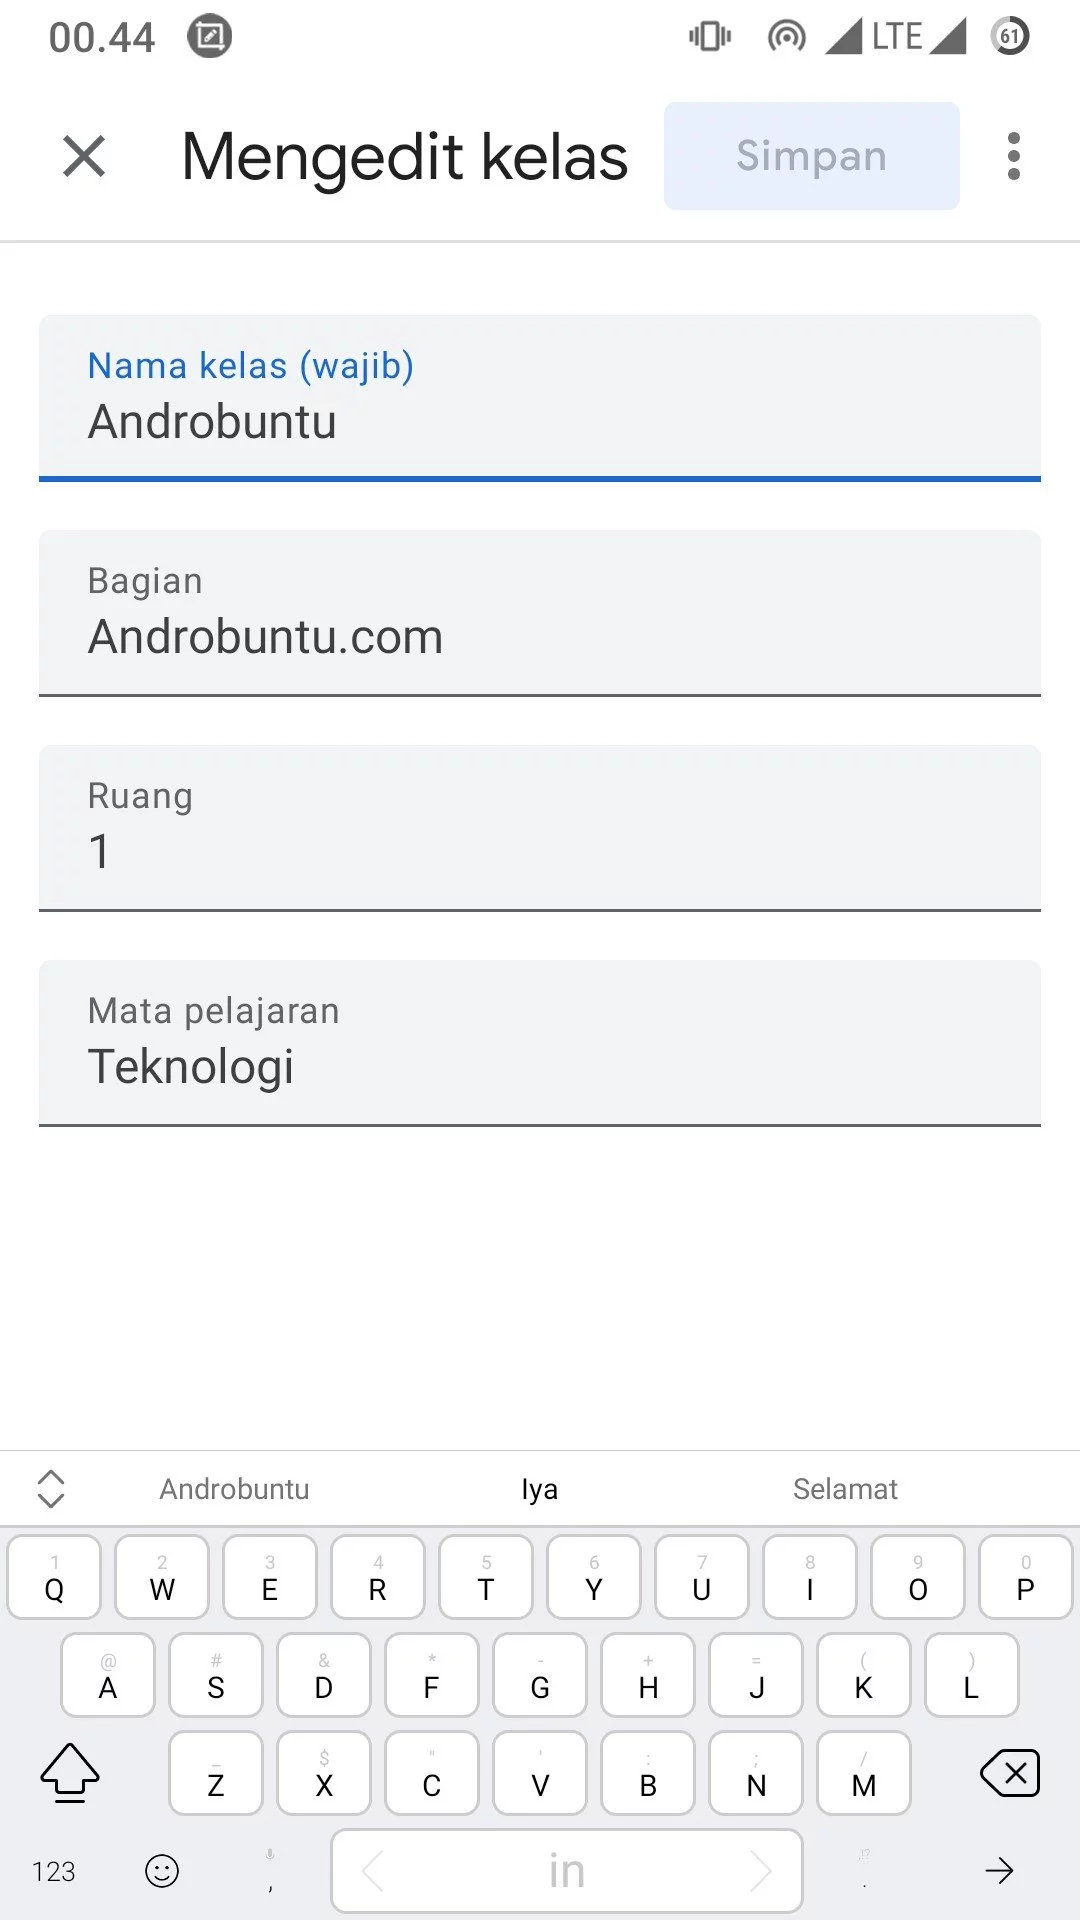Open the emoji picker on the keyboard
Viewport: 1080px width, 1920px height.
coord(161,1869)
